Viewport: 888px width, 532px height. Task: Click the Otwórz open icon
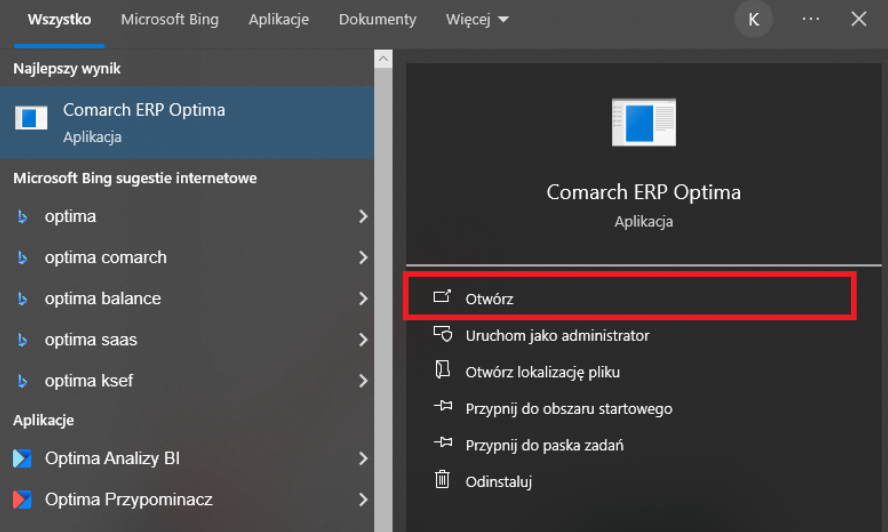click(442, 296)
